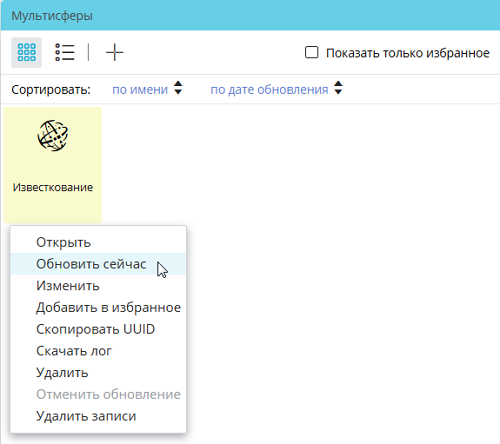The image size is (500, 444).
Task: Sort by 'по имени' link
Action: coord(140,89)
